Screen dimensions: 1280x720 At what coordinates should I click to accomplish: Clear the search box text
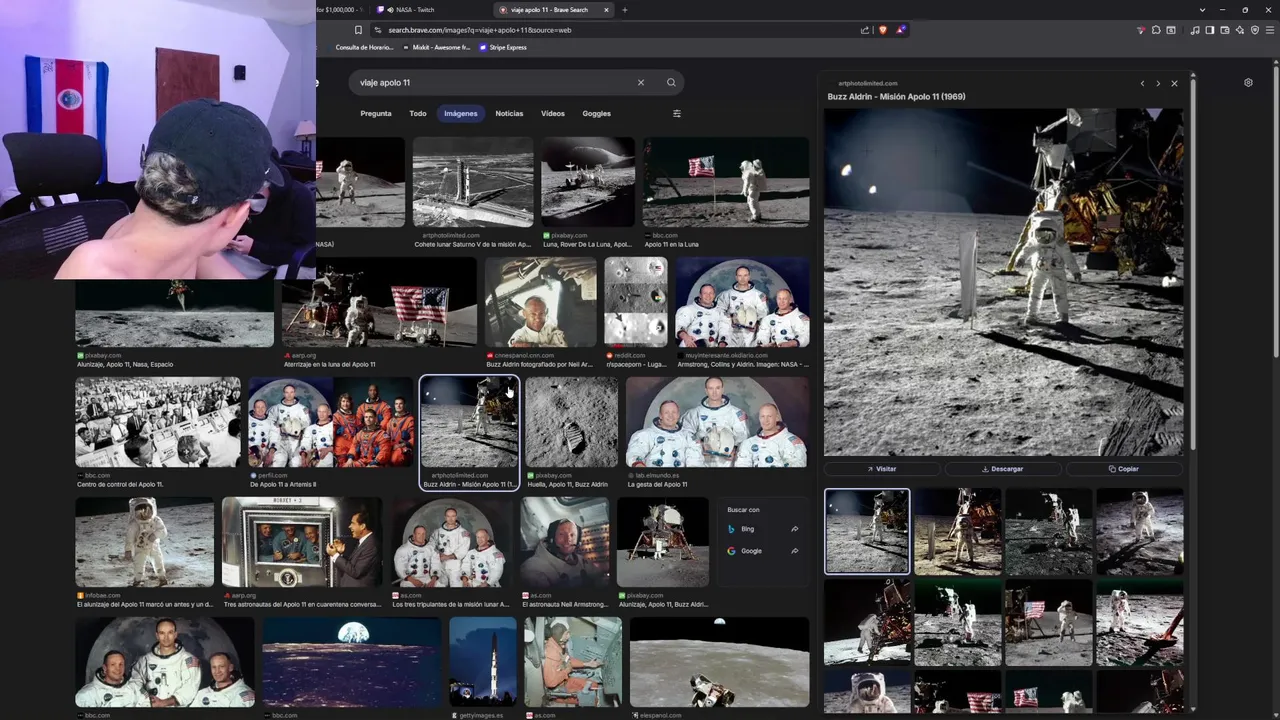[641, 83]
